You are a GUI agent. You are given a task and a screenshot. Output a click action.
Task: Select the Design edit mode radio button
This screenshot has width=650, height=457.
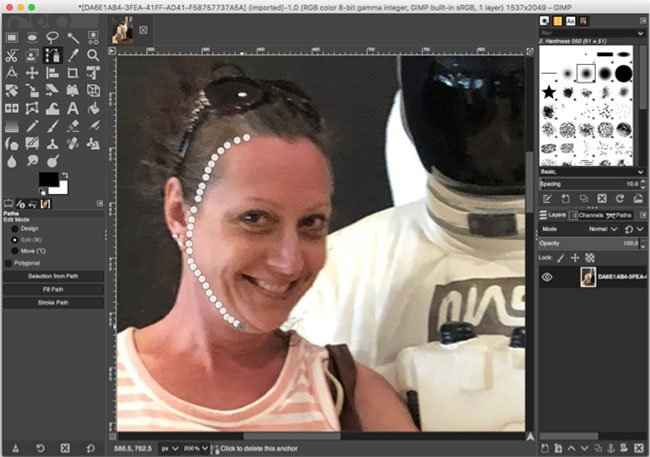(x=14, y=228)
